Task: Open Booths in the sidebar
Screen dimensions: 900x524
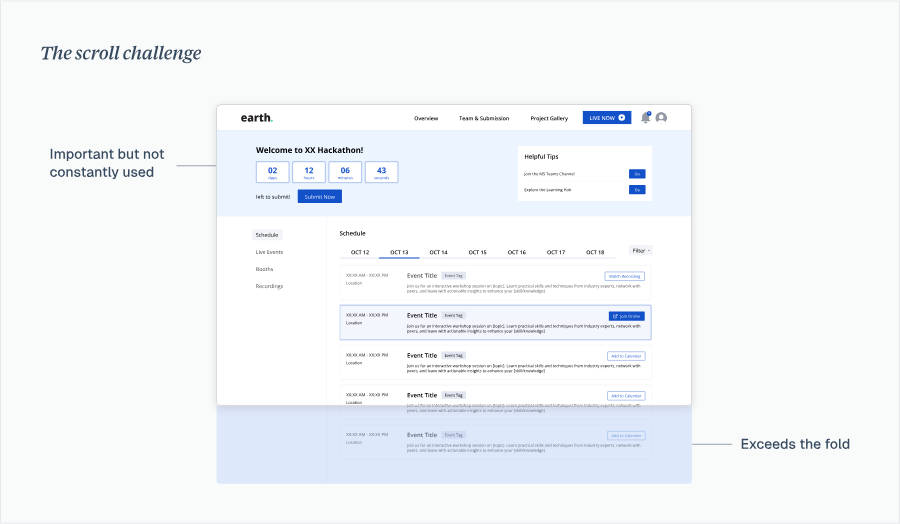Action: [264, 269]
